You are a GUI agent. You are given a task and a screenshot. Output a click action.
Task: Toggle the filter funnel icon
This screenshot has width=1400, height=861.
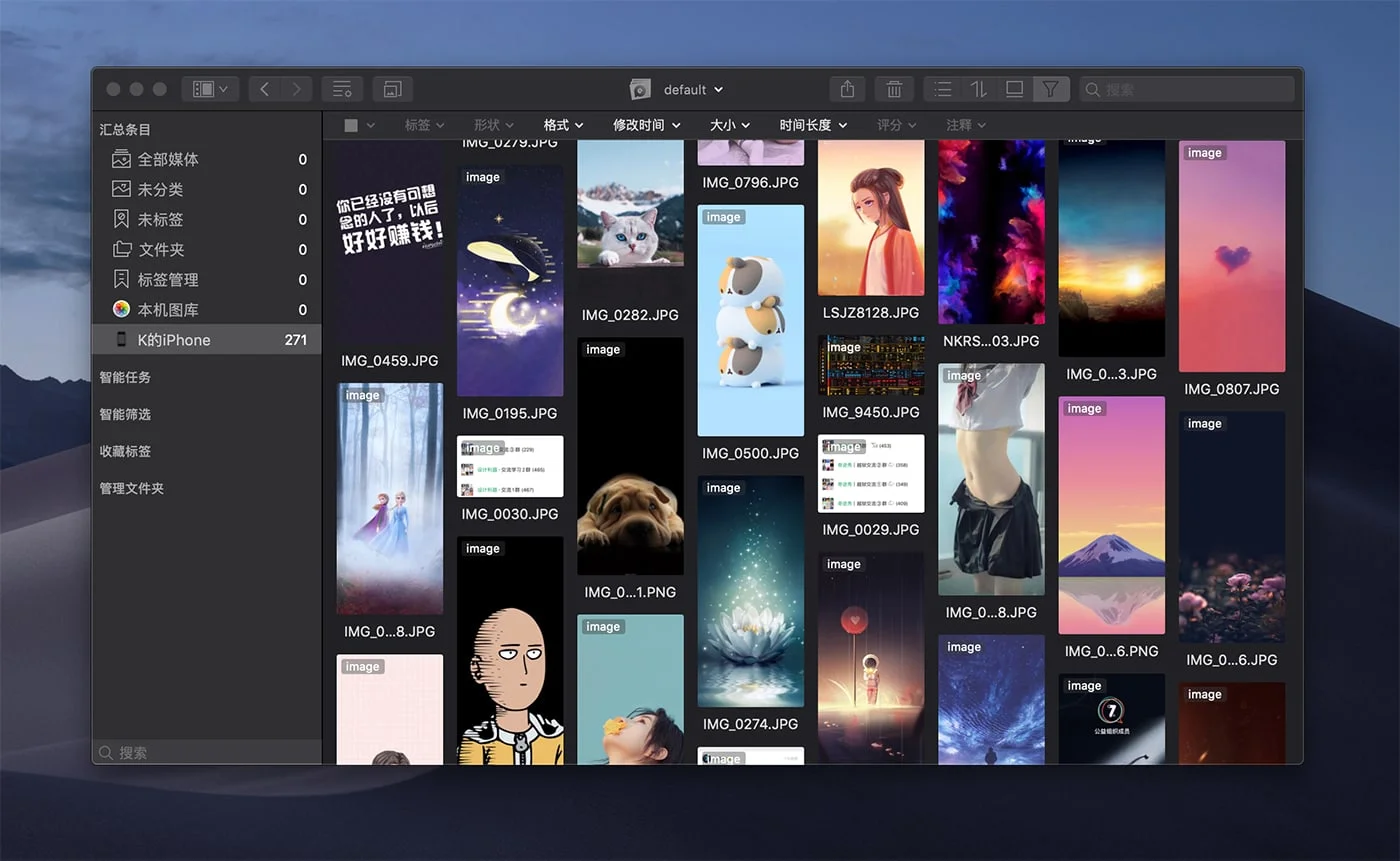(1050, 89)
